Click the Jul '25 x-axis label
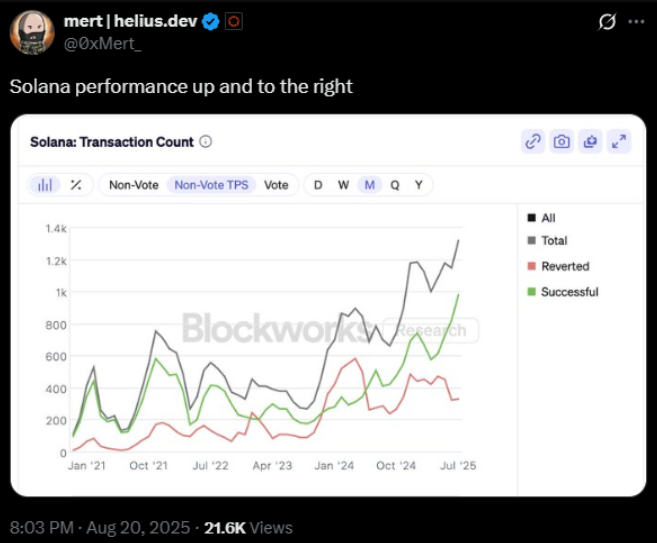Image resolution: width=657 pixels, height=543 pixels. click(x=458, y=465)
